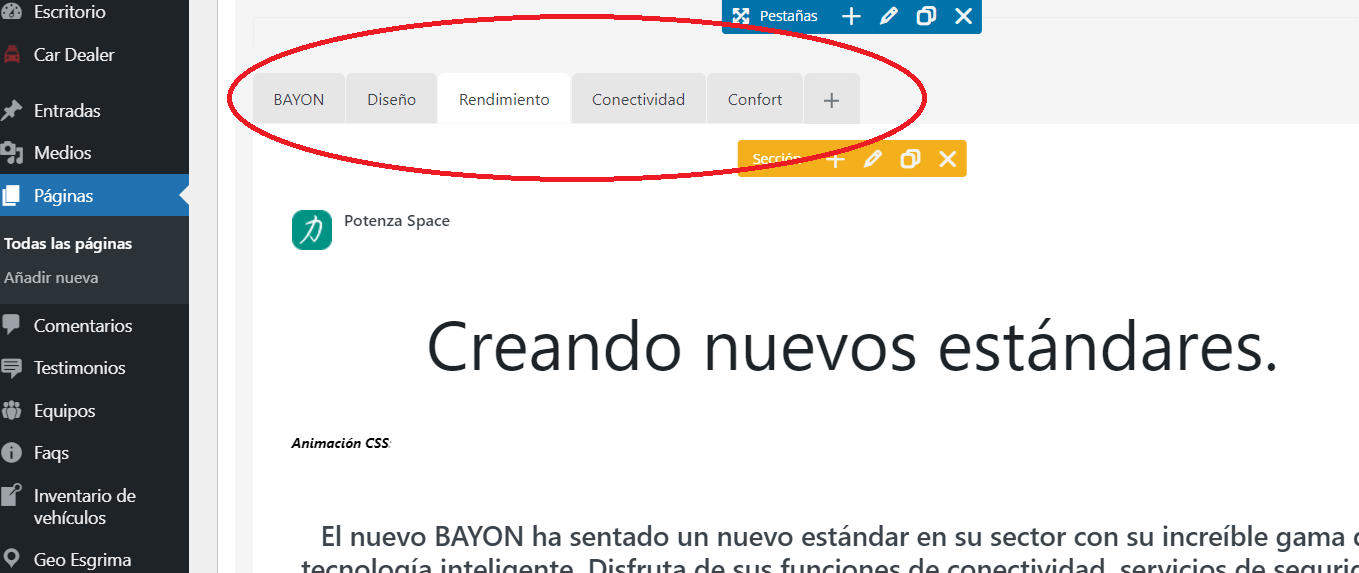Viewport: 1359px width, 573px height.
Task: Click the Equipos group icon
Action: pos(12,411)
